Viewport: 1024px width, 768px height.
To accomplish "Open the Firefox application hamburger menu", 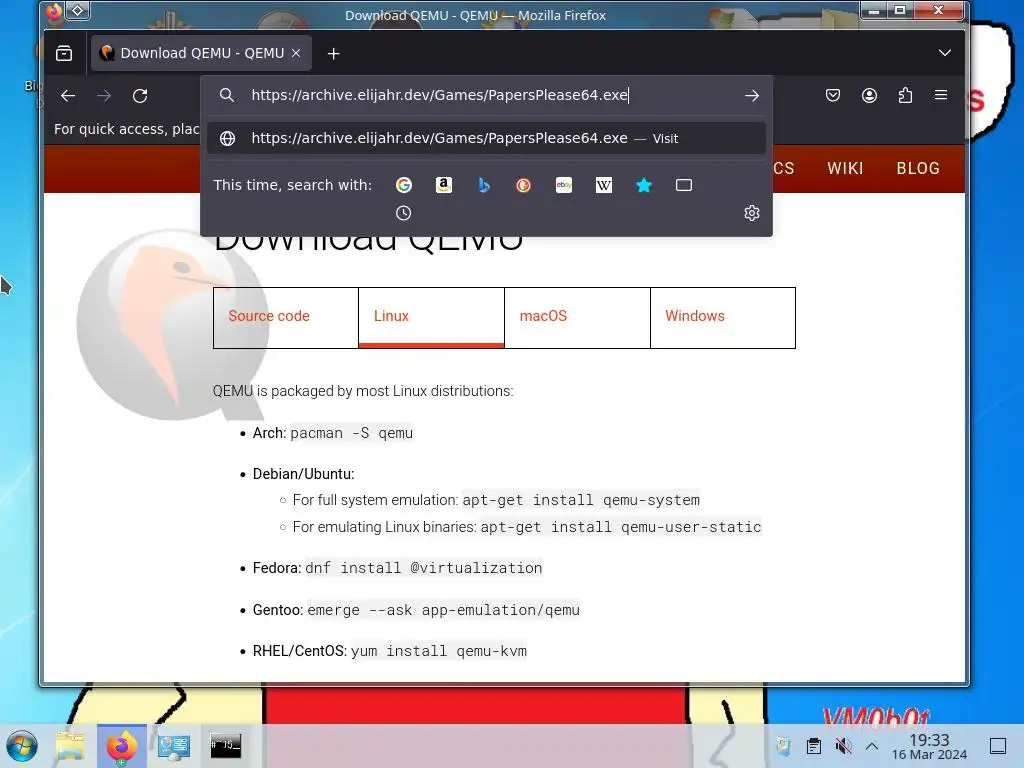I will tap(941, 95).
